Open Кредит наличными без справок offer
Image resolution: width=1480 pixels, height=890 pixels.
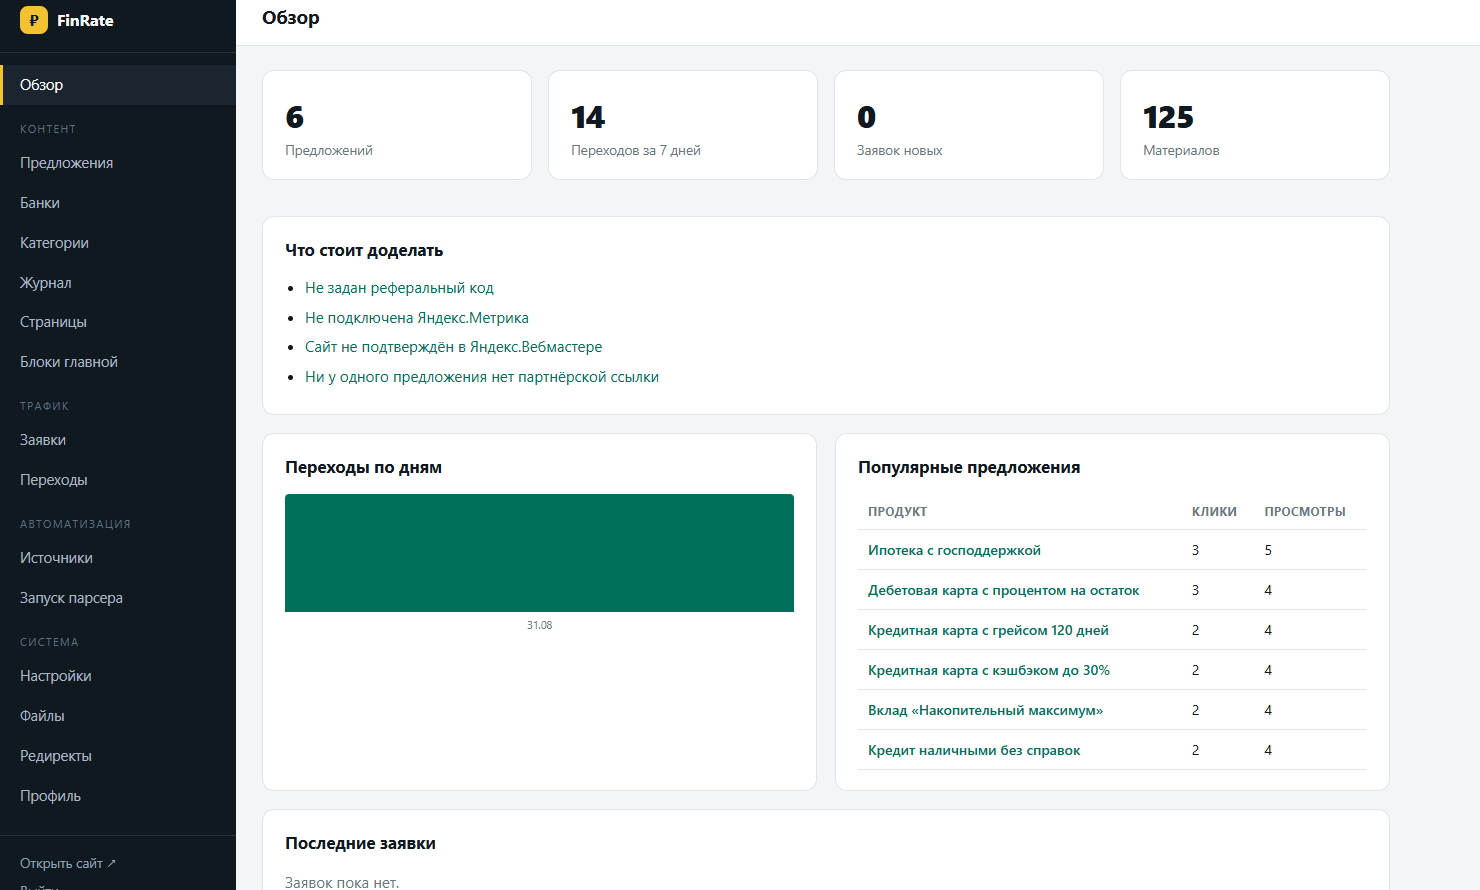pos(974,750)
